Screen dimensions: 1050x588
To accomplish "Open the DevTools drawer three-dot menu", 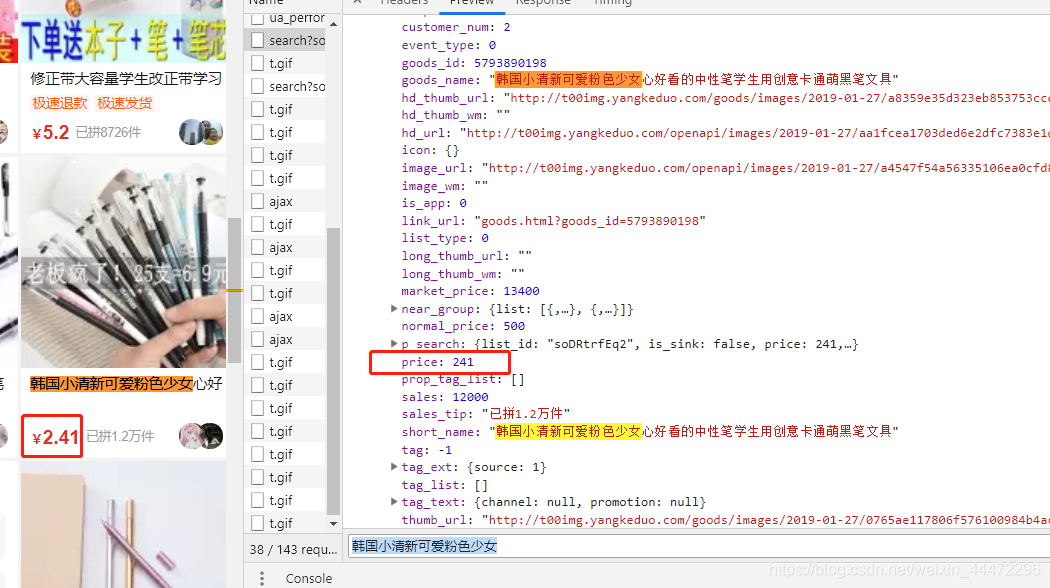I will click(262, 578).
